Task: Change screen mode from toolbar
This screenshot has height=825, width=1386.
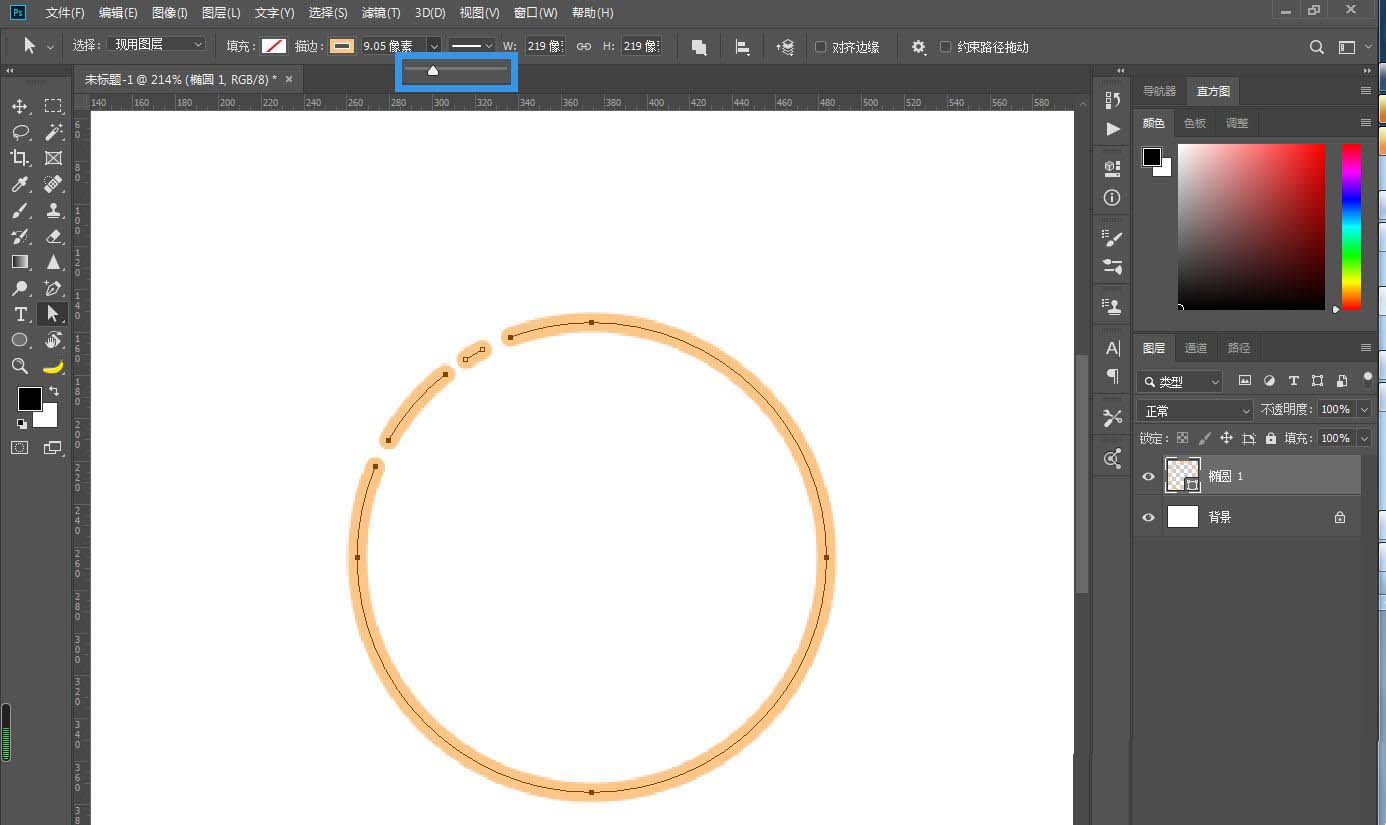Action: (53, 447)
